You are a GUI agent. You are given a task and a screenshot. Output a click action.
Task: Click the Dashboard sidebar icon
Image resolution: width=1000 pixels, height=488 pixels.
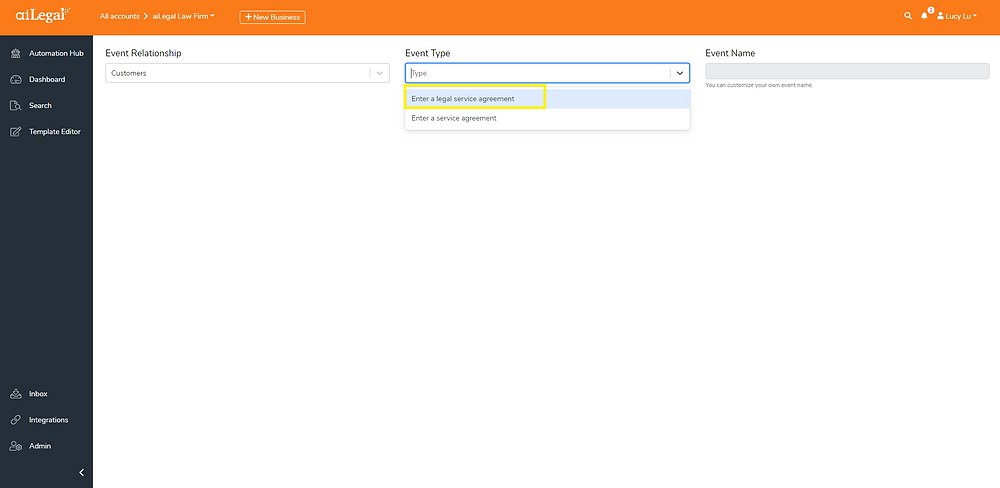(17, 80)
